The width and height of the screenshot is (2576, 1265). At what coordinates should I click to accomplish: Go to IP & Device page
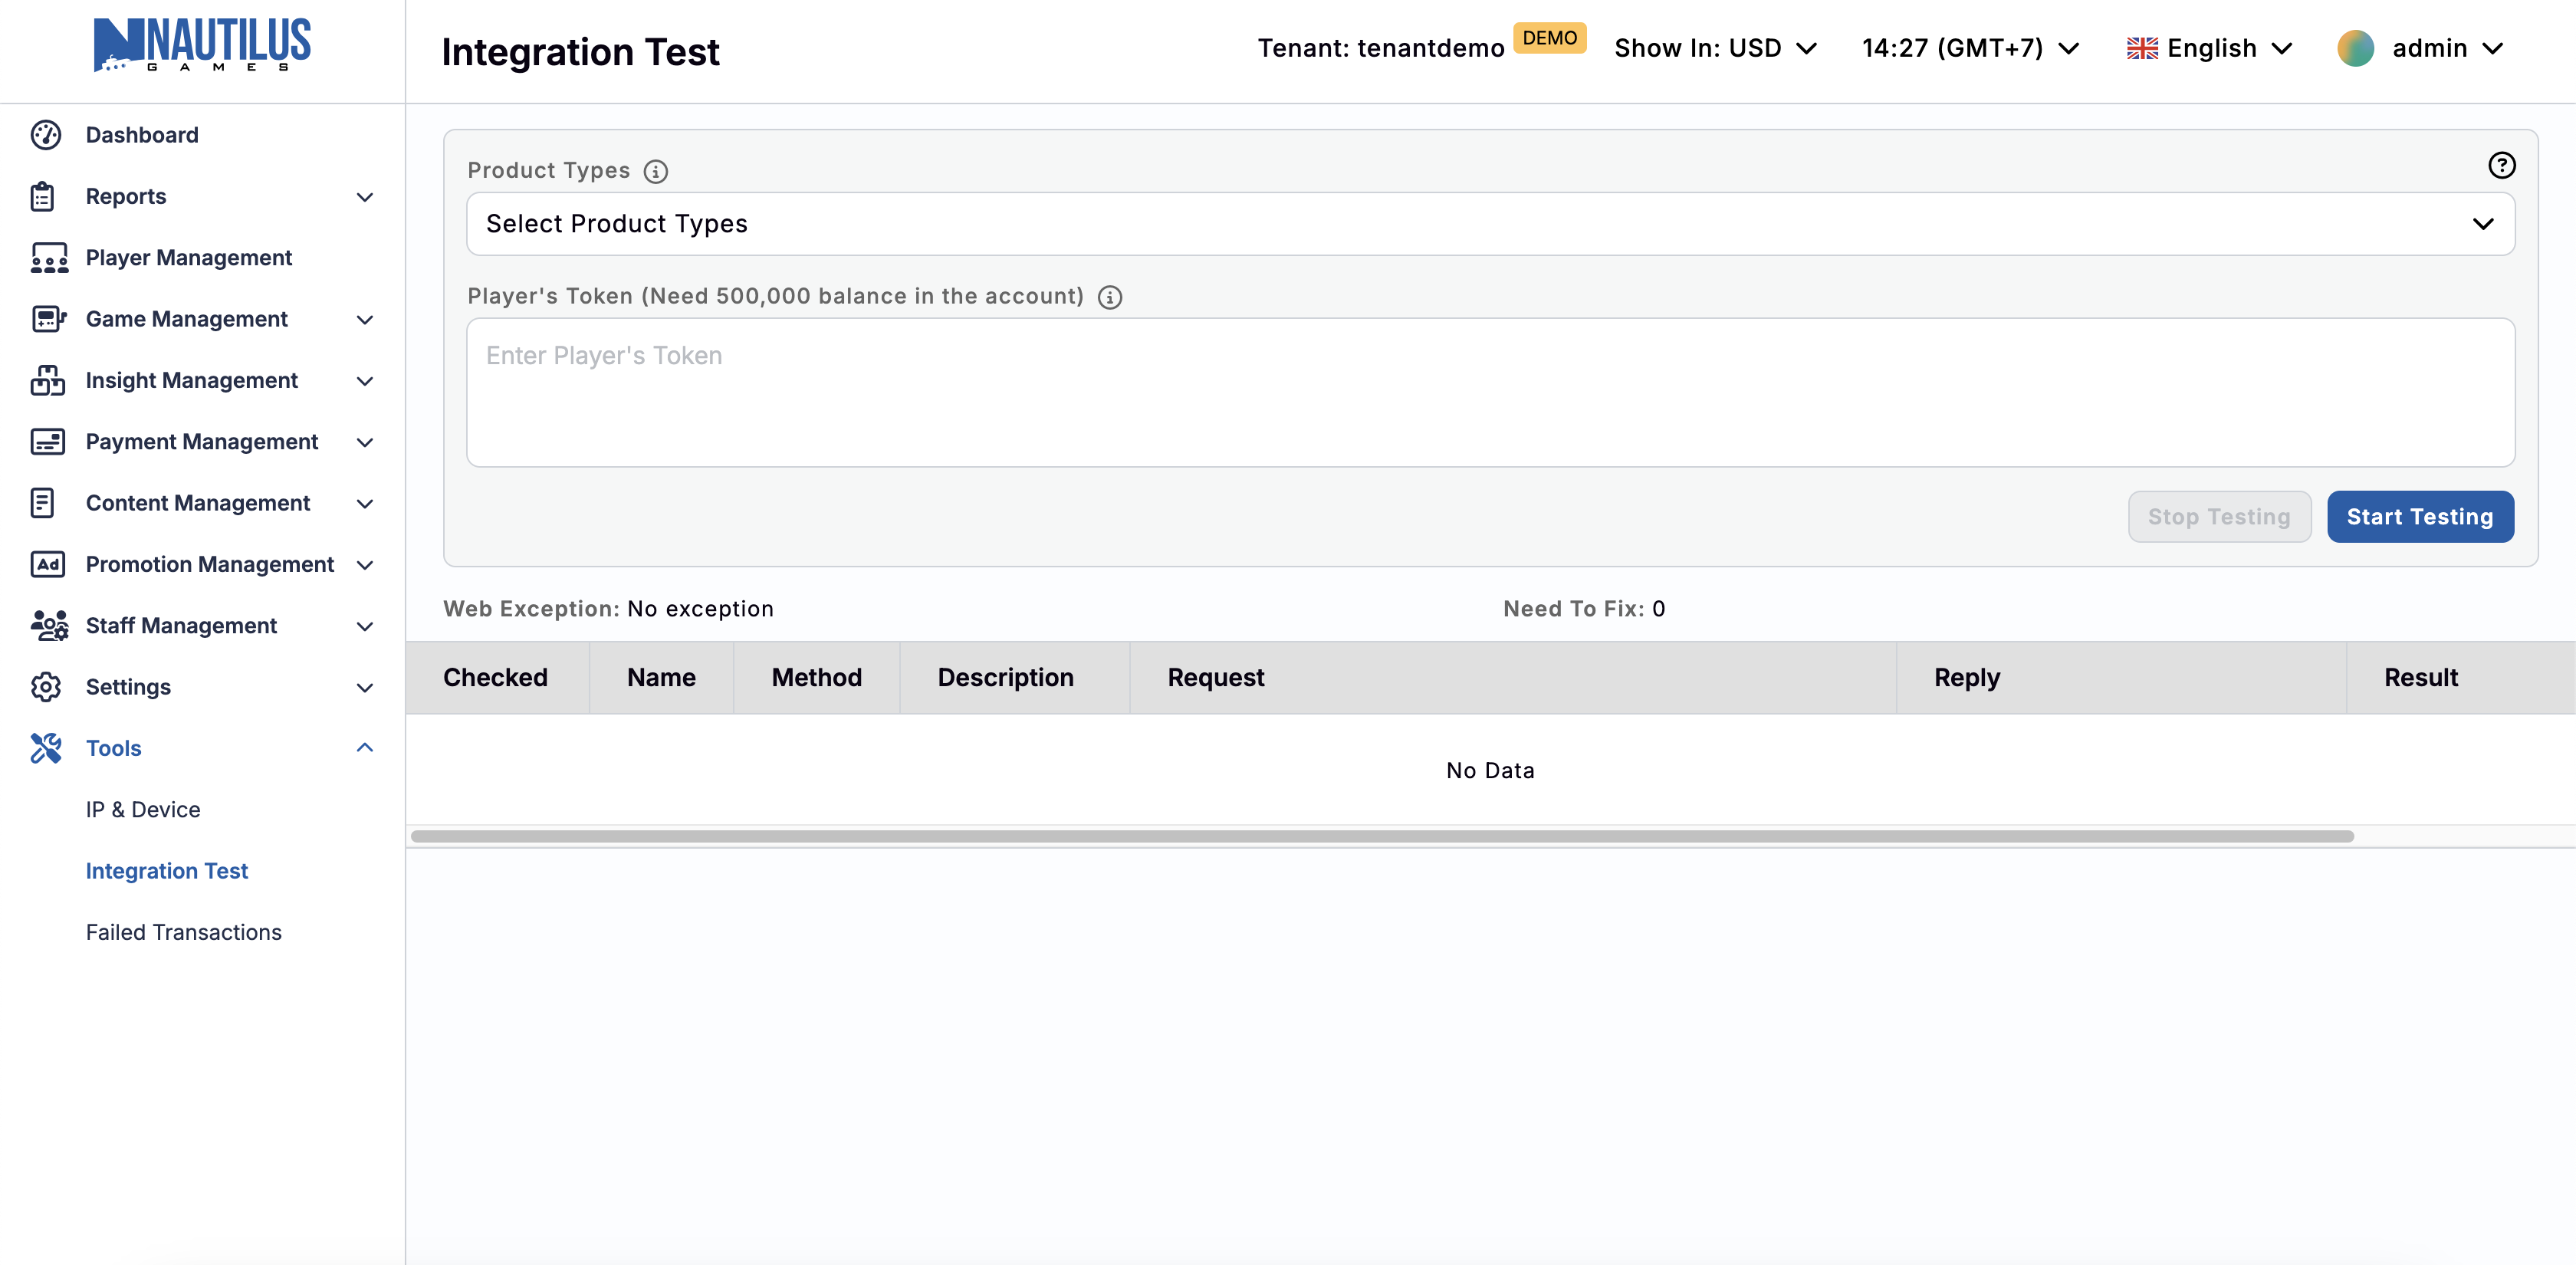pos(143,809)
